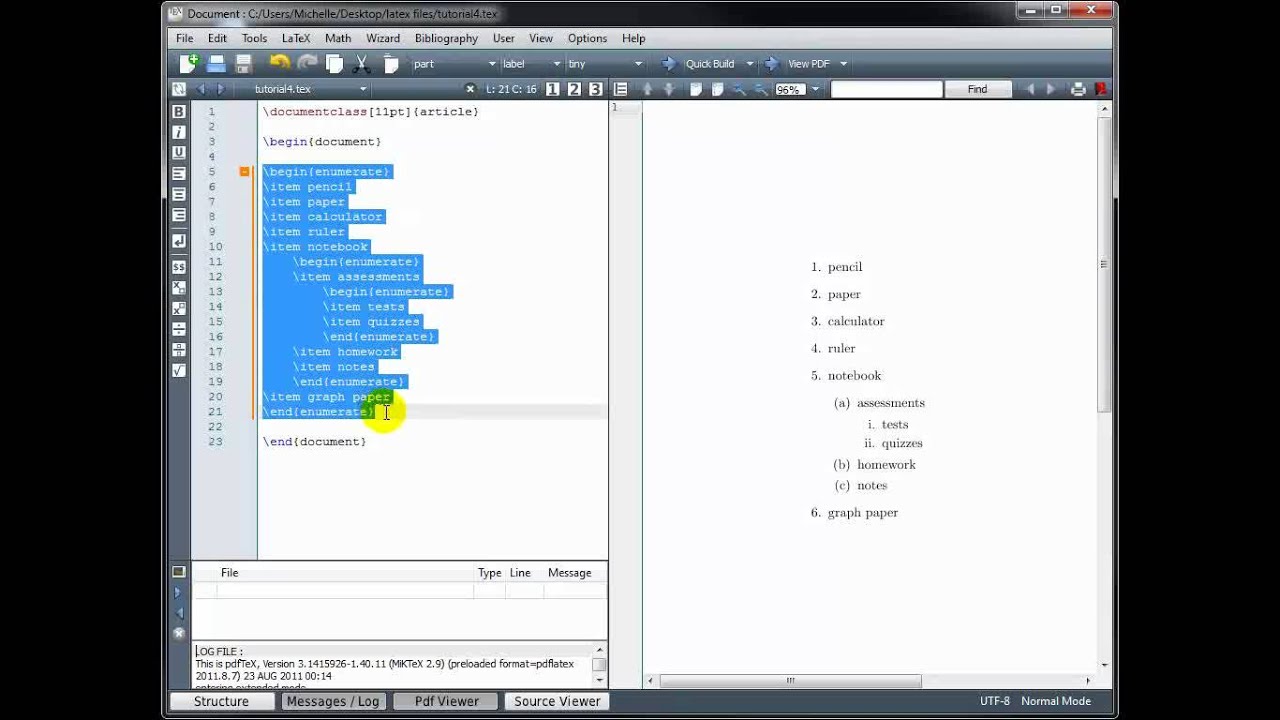Click the PDF viewer horizontal scrollbar
This screenshot has height=720, width=1280.
[x=790, y=681]
